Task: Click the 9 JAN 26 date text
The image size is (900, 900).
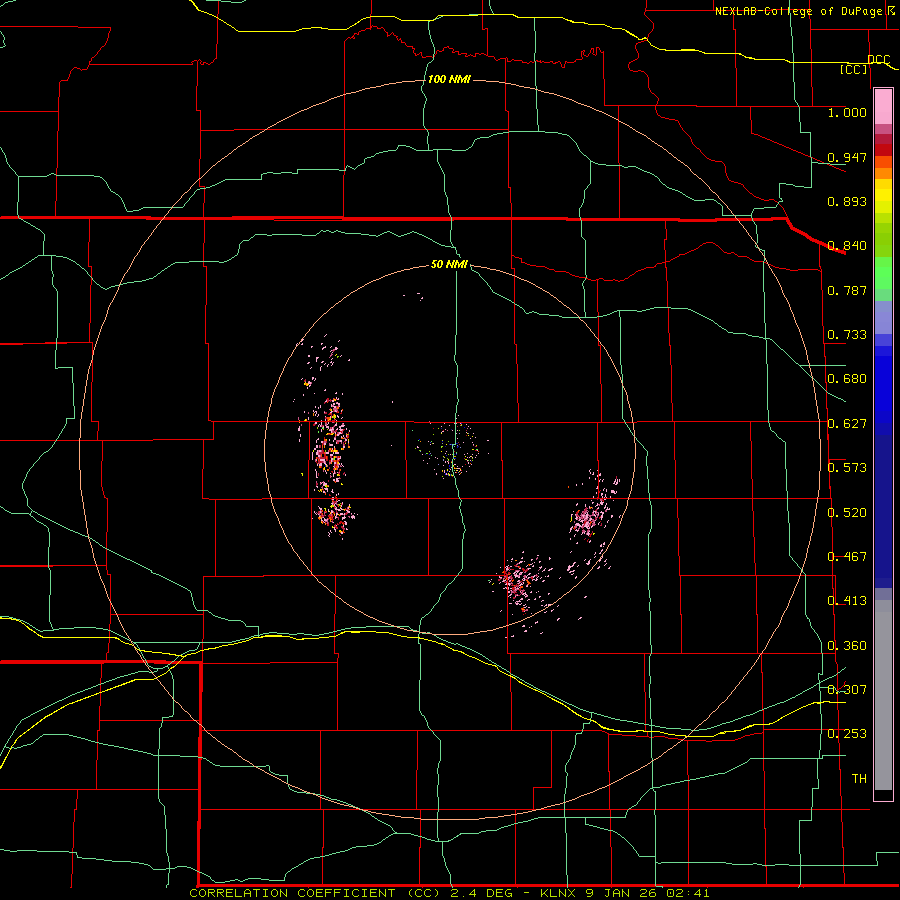Action: tap(622, 893)
